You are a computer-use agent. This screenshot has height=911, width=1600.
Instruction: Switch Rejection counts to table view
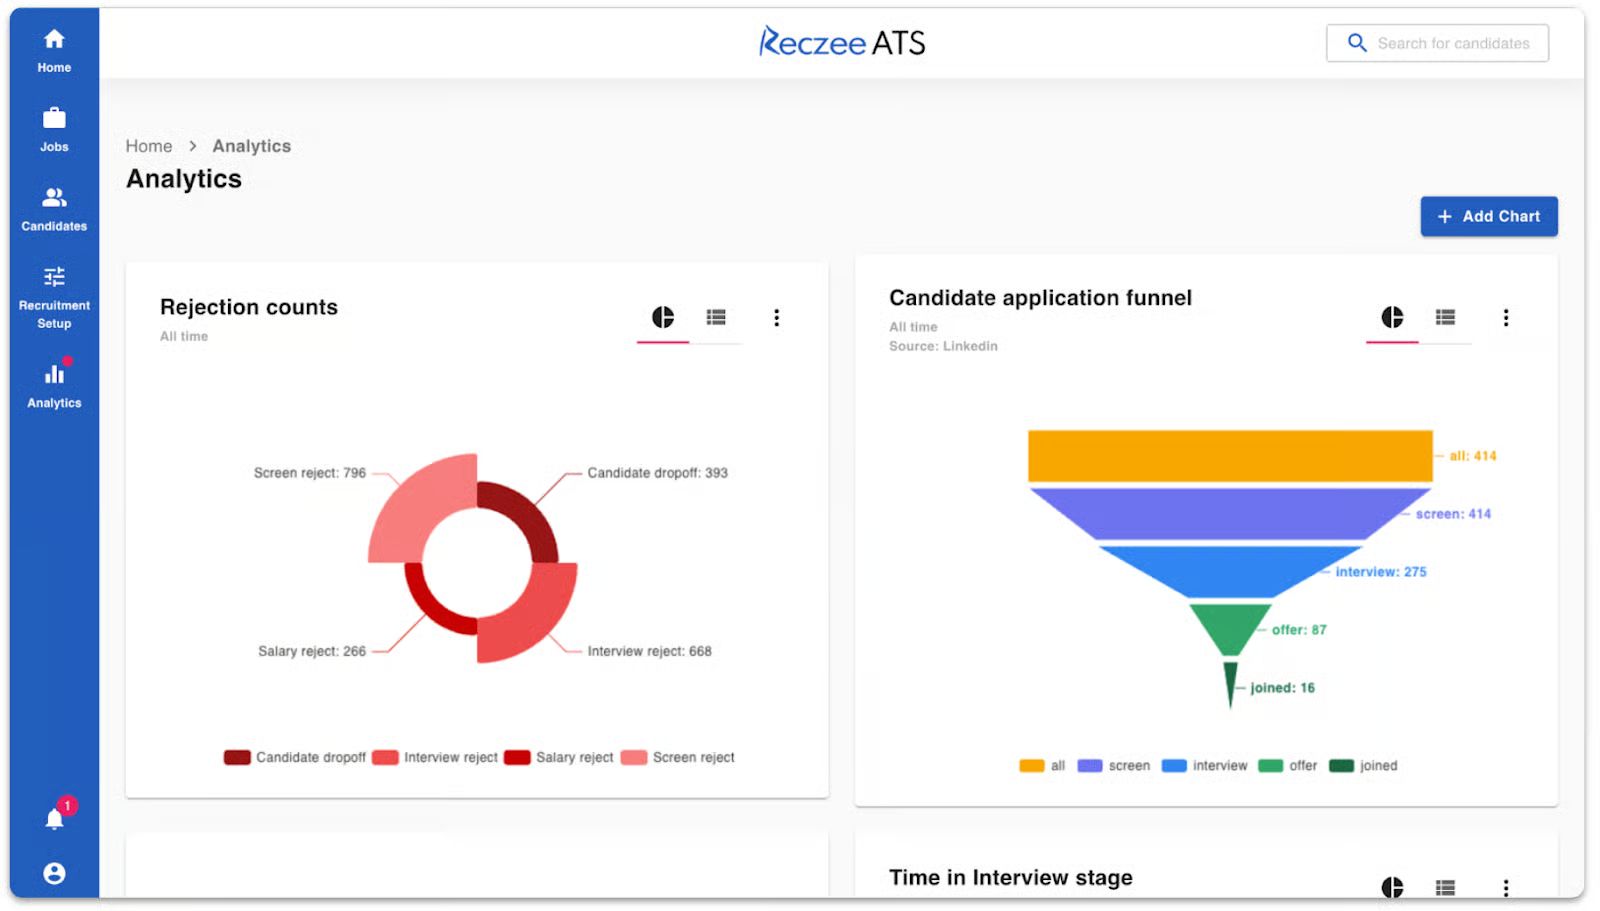pyautogui.click(x=716, y=318)
